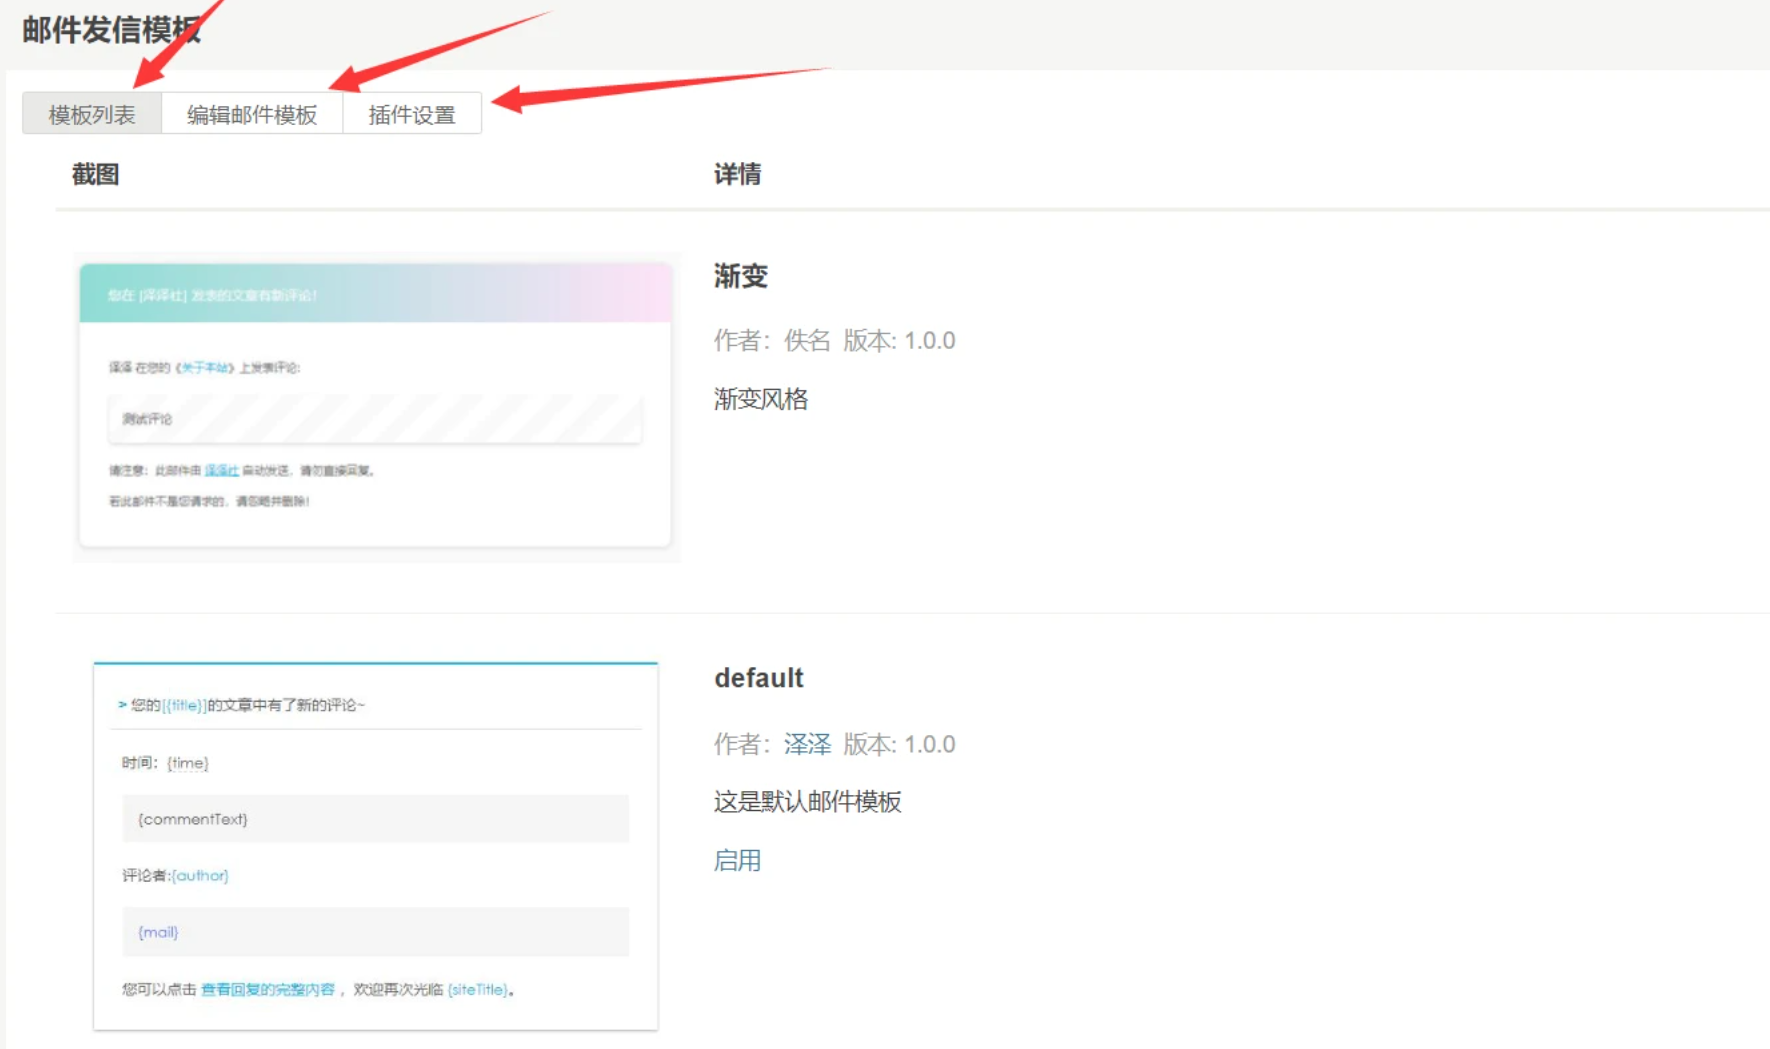
Task: Click the 详情 column header
Action: pyautogui.click(x=737, y=174)
